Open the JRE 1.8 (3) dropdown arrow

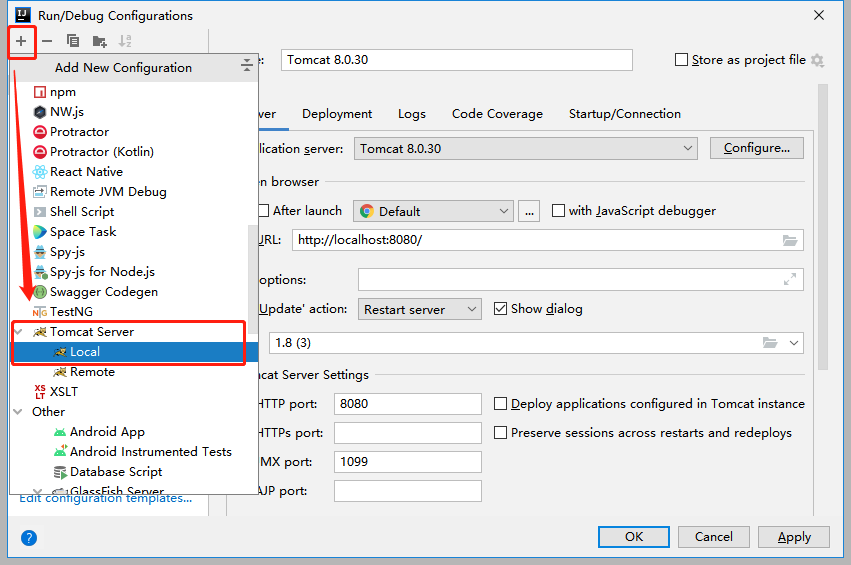click(x=793, y=343)
